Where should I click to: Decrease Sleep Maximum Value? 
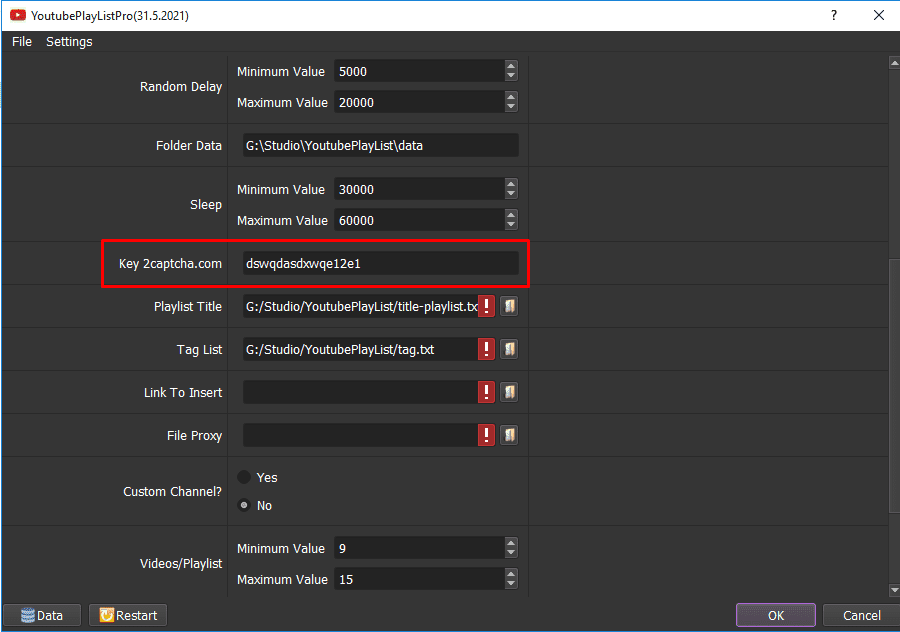click(x=511, y=224)
